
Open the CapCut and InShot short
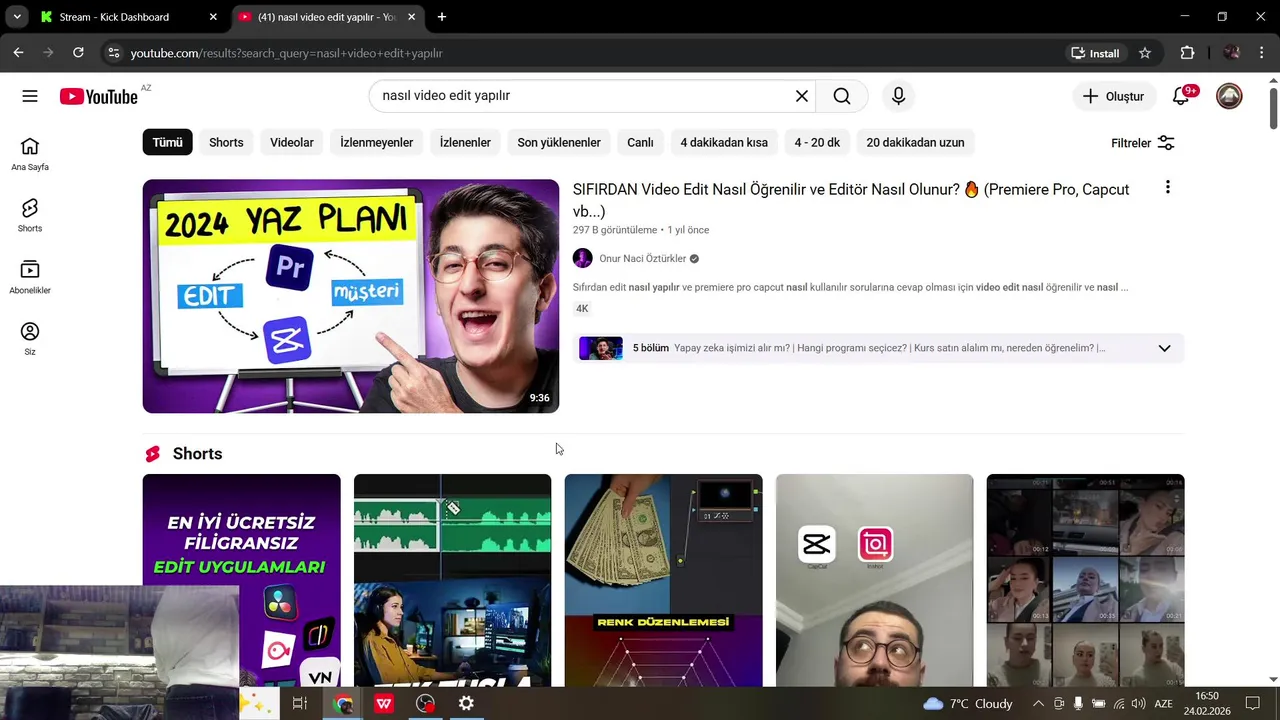pos(874,580)
